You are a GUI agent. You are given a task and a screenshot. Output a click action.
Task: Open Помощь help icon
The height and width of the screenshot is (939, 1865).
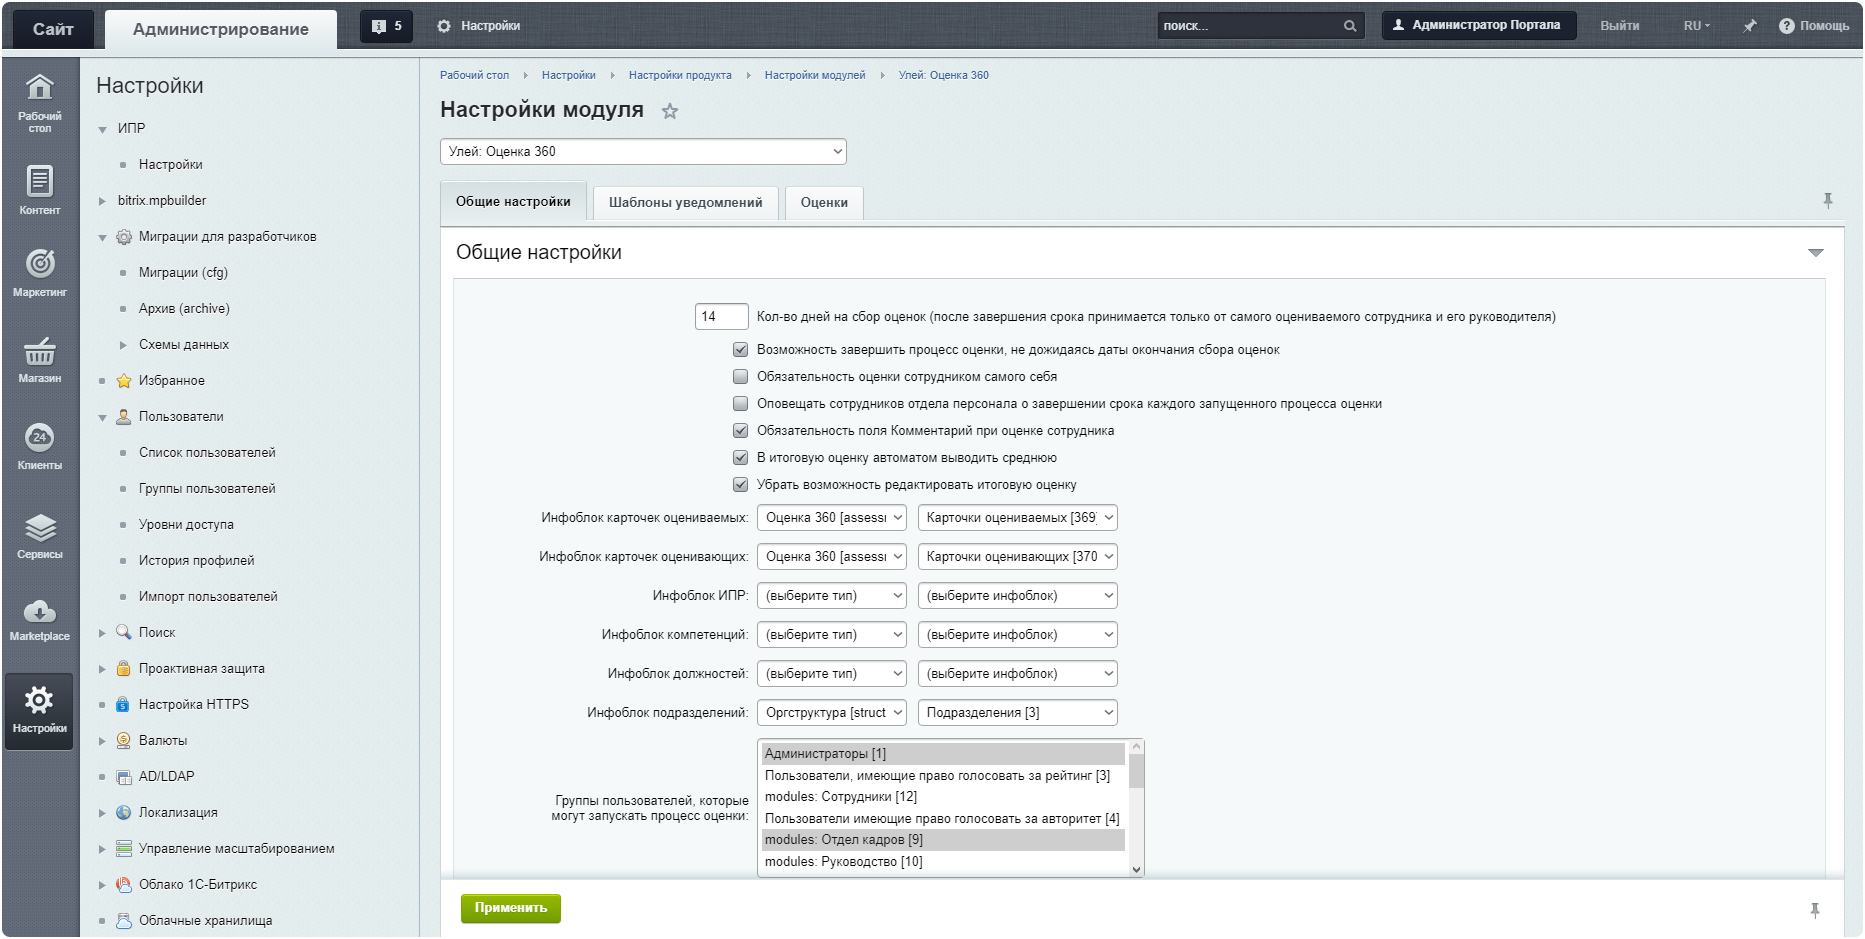1813,26
